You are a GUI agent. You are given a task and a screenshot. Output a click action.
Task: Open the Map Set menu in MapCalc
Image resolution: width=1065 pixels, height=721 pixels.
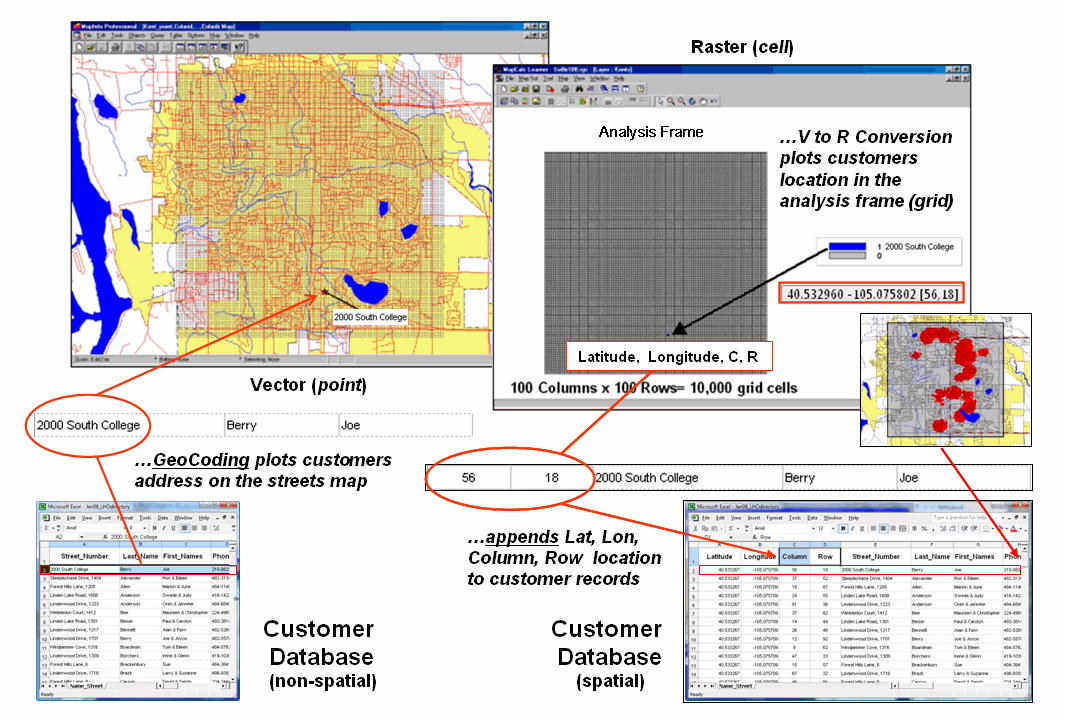click(x=528, y=78)
